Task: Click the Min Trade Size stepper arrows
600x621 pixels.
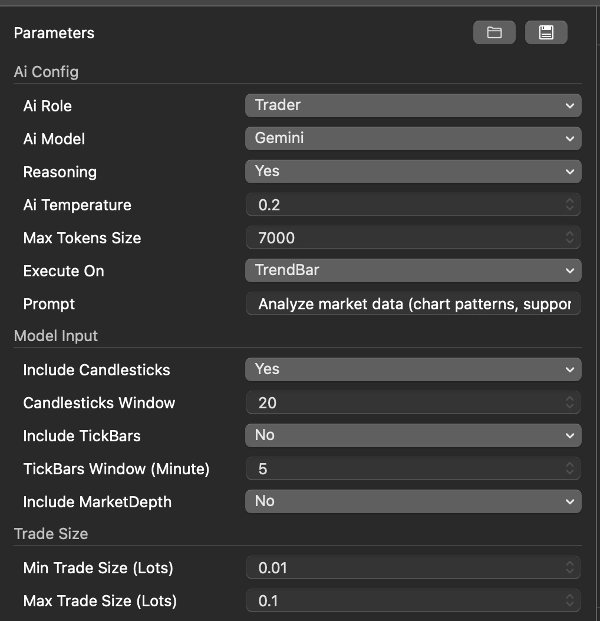Action: point(571,568)
